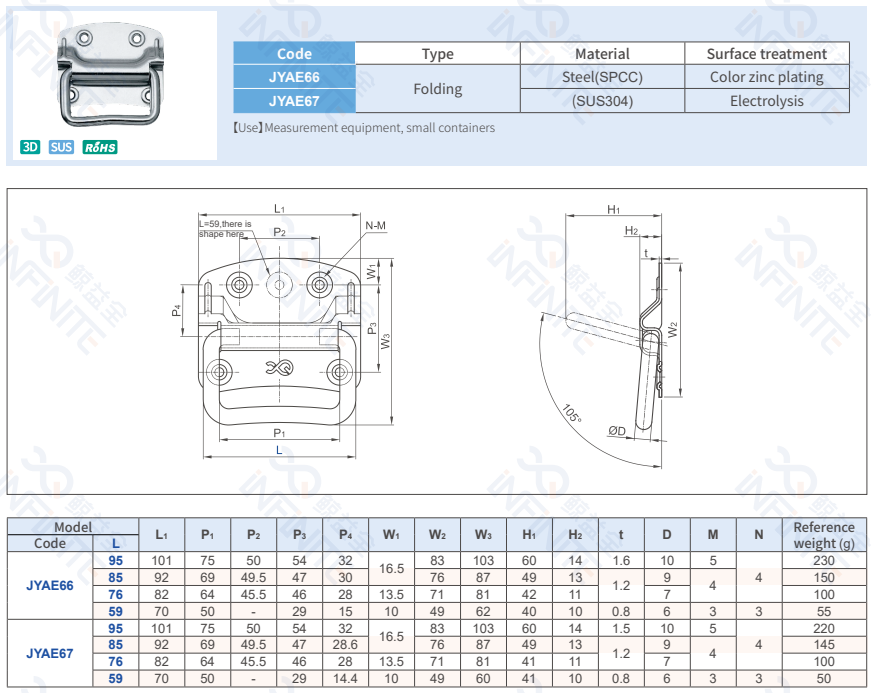Select JYAE66 in the top Code table
The width and height of the screenshot is (872, 693).
(x=294, y=77)
